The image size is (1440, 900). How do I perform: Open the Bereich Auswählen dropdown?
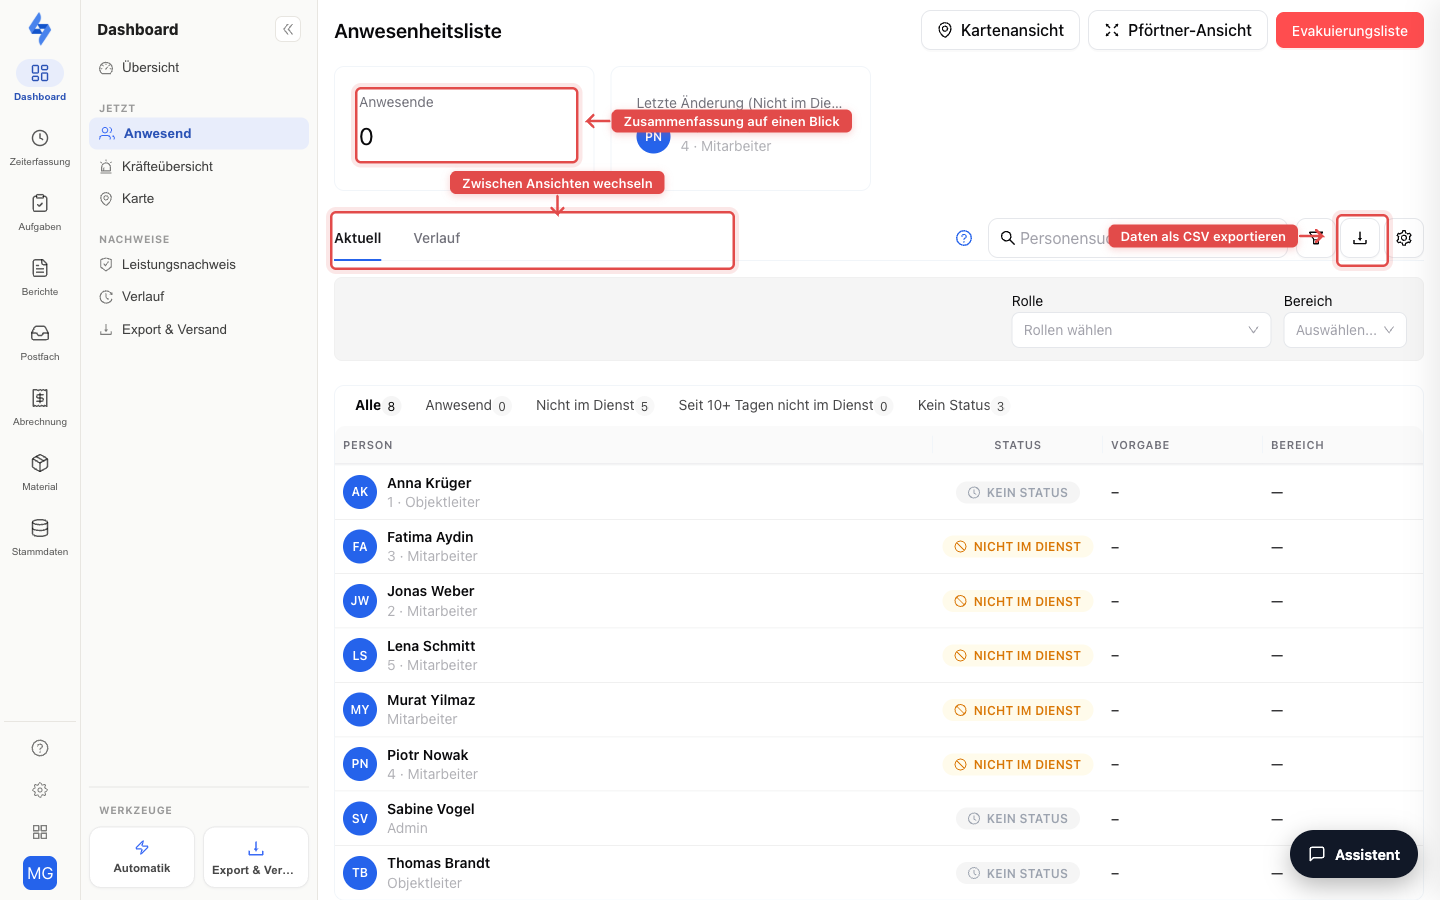pos(1345,330)
